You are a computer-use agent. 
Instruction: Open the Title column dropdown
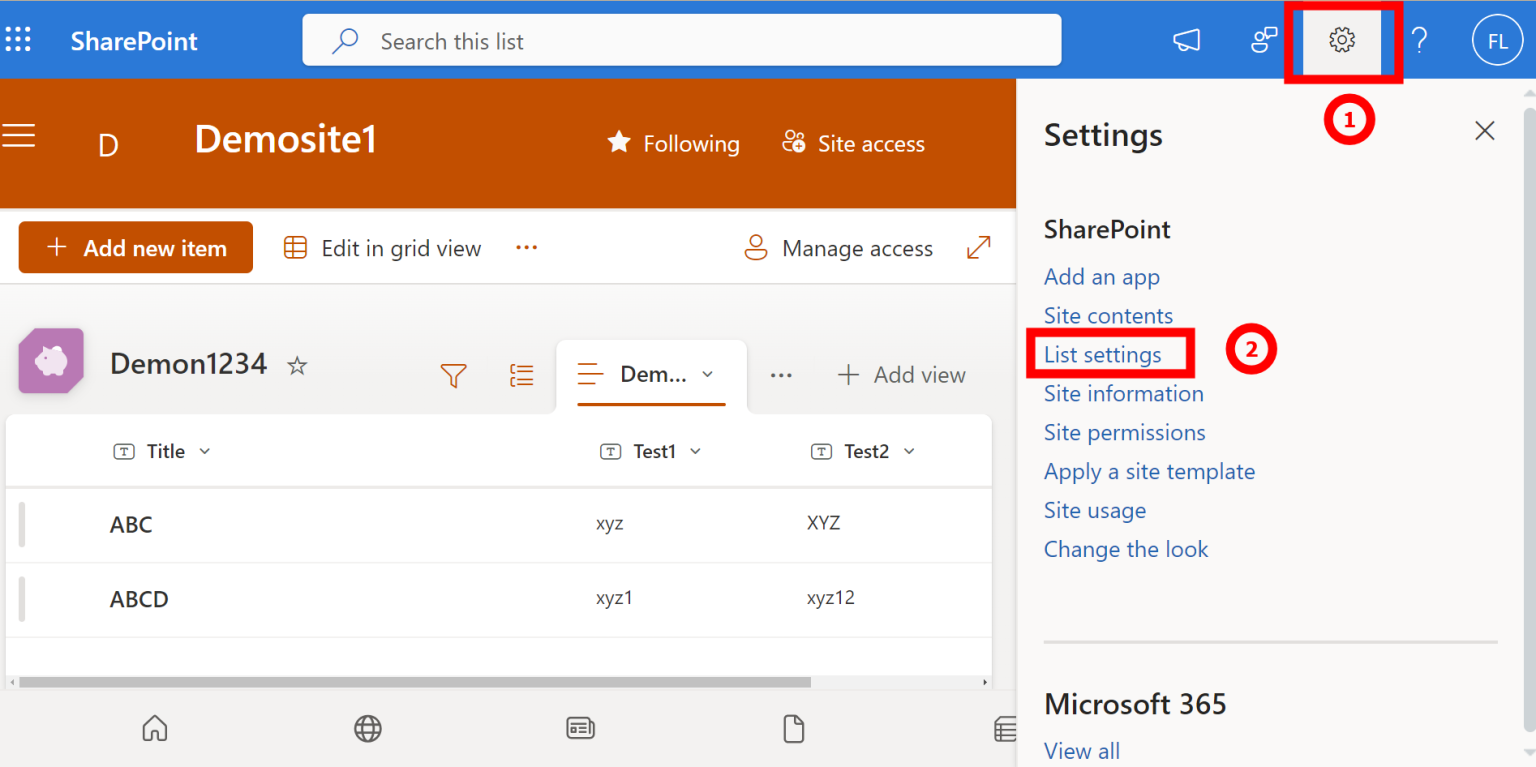[x=203, y=451]
